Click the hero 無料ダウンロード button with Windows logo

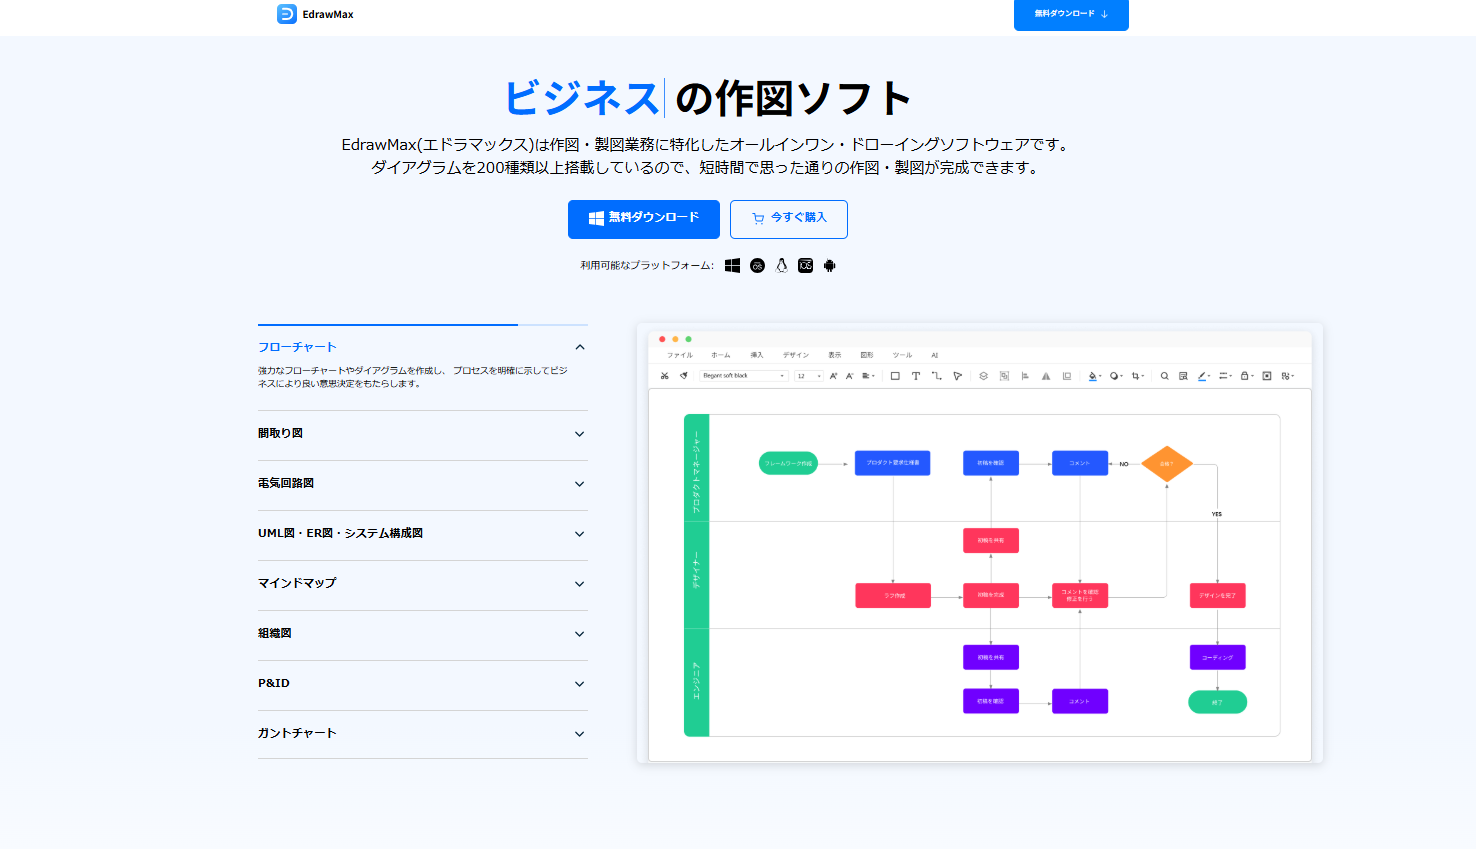pos(644,219)
